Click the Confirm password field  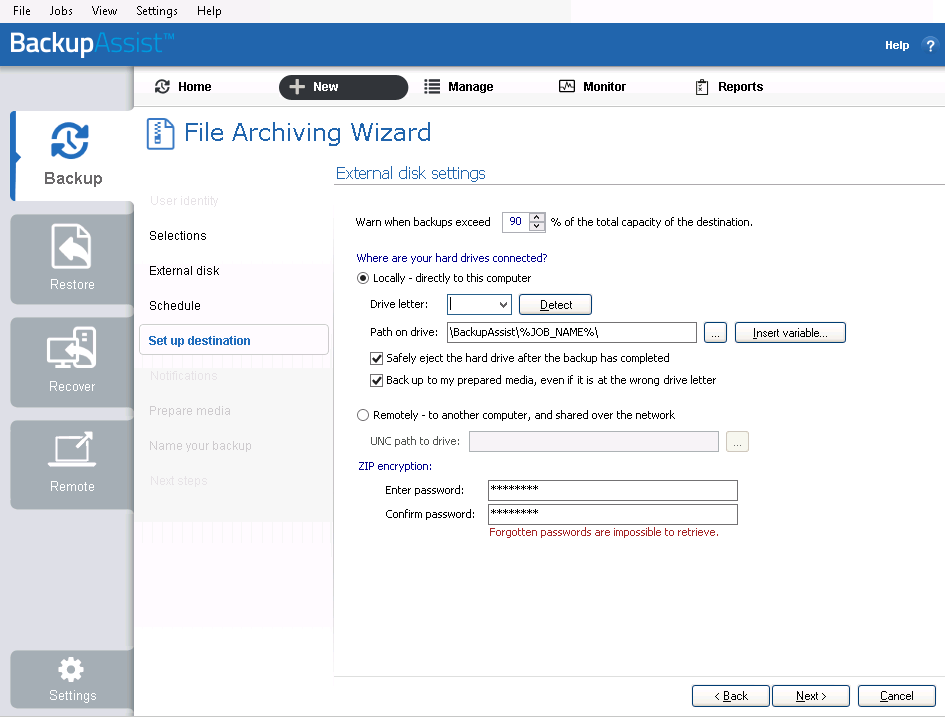(612, 515)
